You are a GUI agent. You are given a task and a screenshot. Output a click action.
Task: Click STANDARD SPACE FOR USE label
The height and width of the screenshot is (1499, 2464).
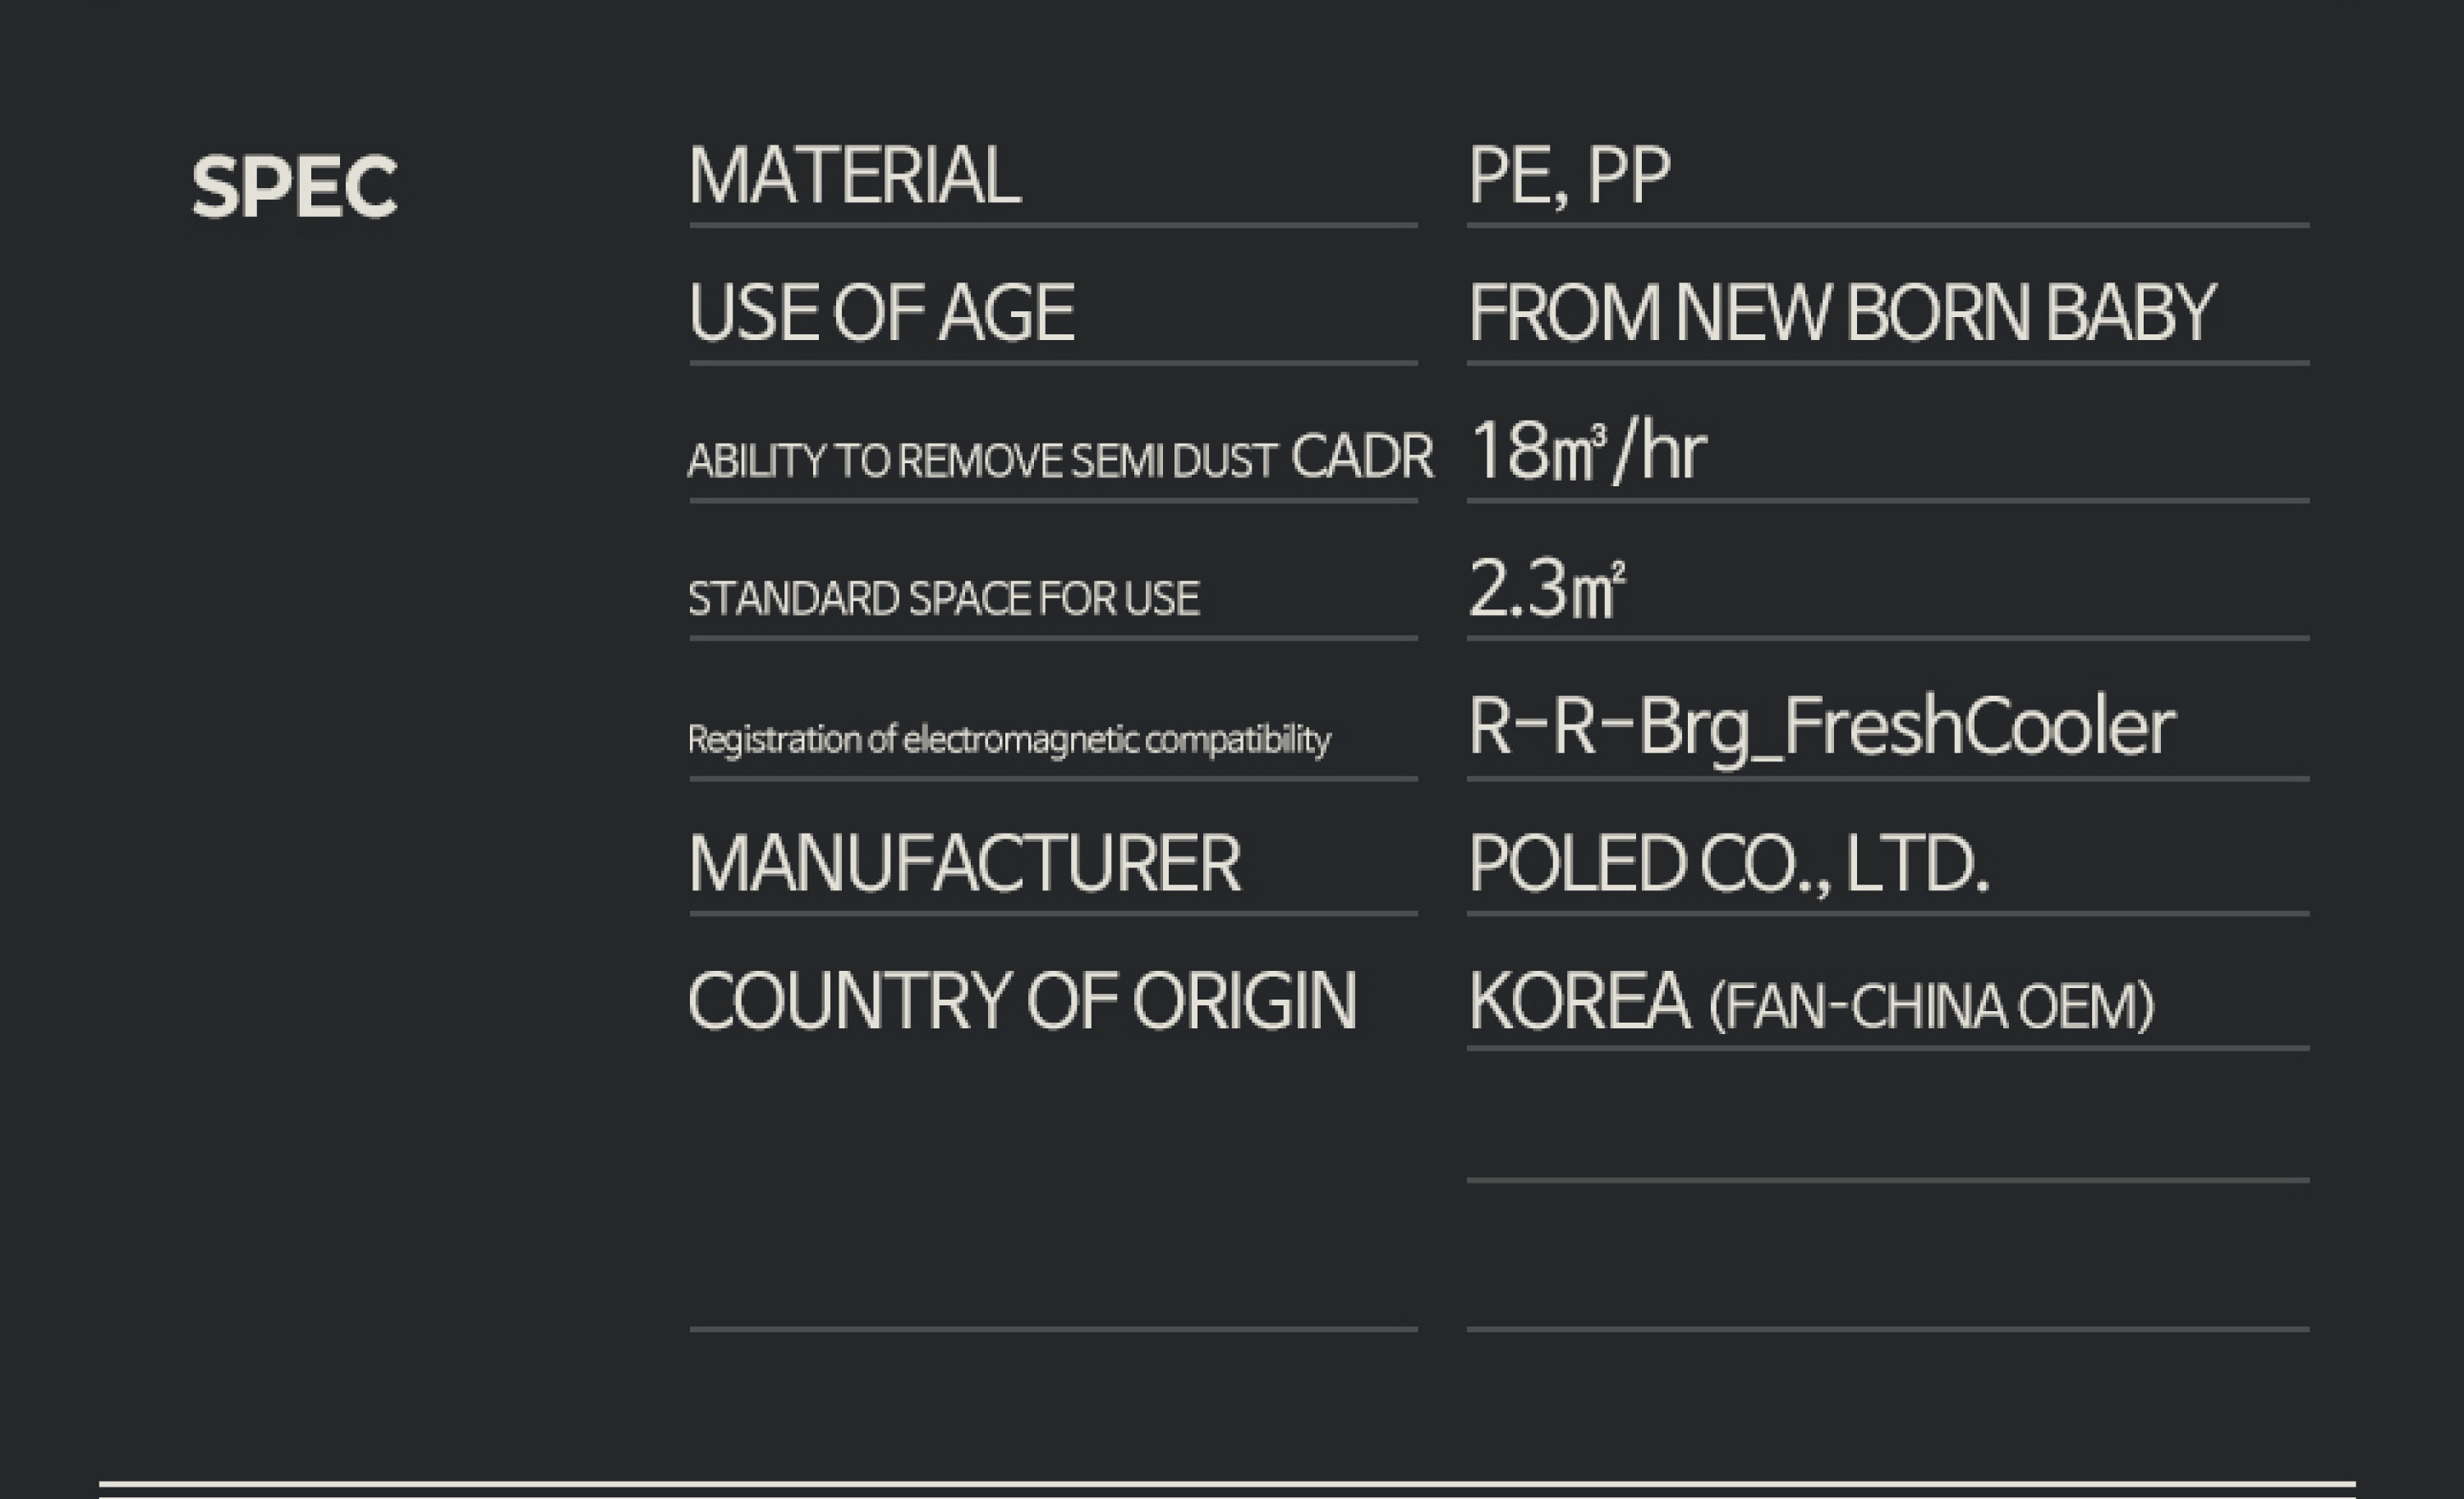(x=943, y=599)
